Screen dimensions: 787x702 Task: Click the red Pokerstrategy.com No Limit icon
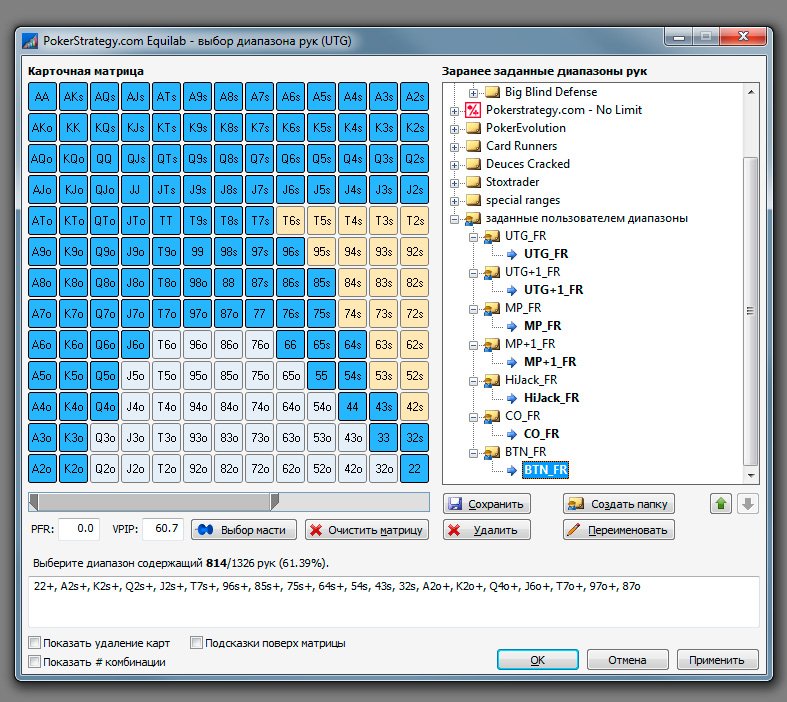tap(473, 110)
